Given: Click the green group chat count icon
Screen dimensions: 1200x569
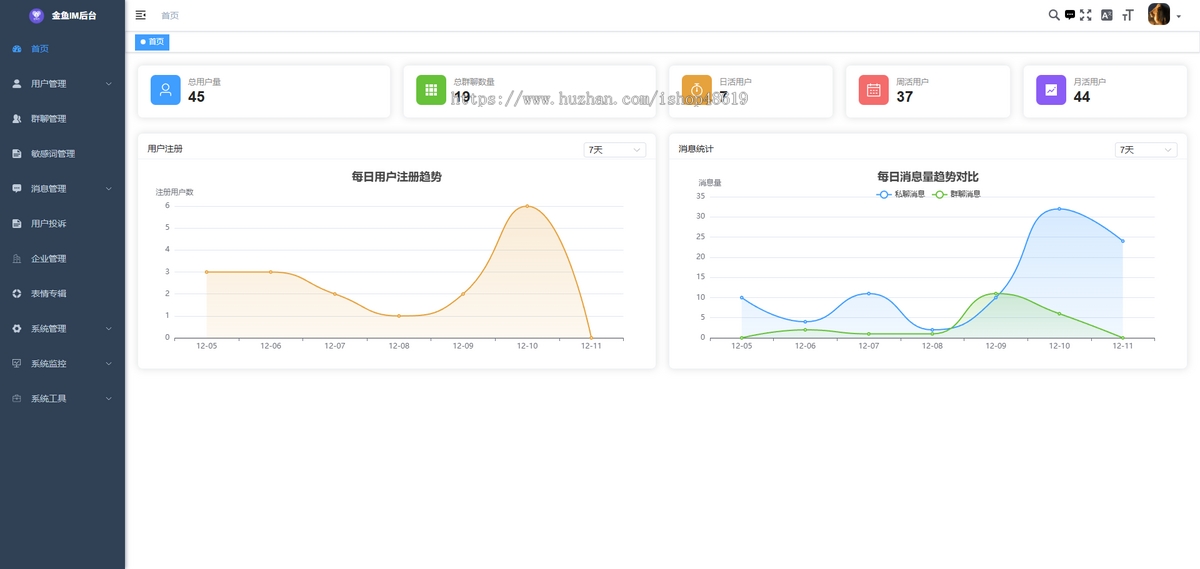Looking at the screenshot, I should 431,90.
